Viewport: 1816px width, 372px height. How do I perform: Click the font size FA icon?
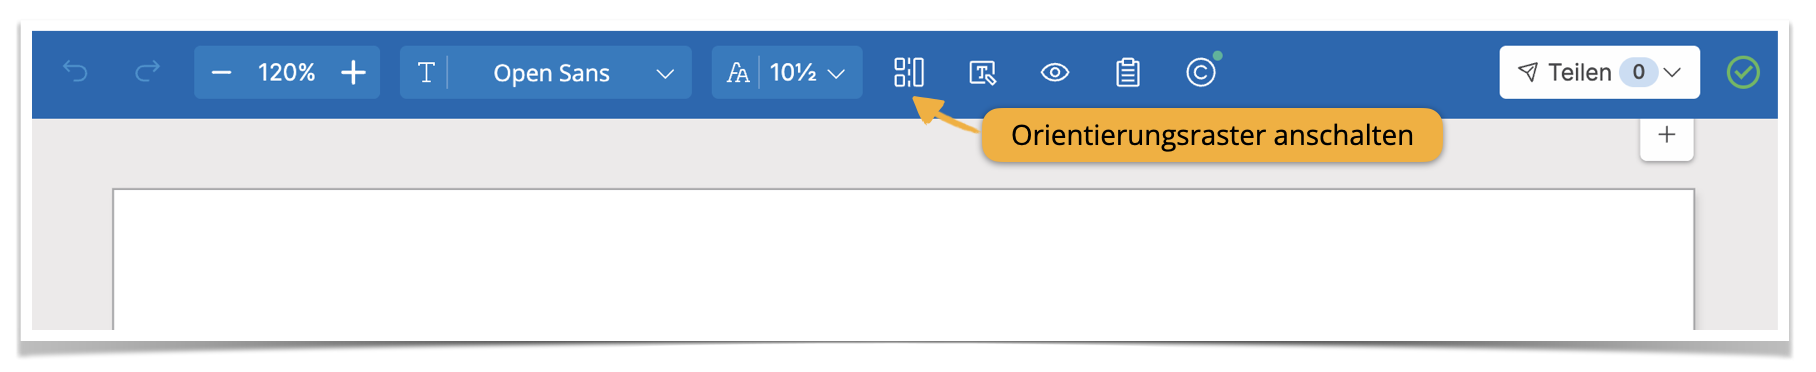[738, 73]
